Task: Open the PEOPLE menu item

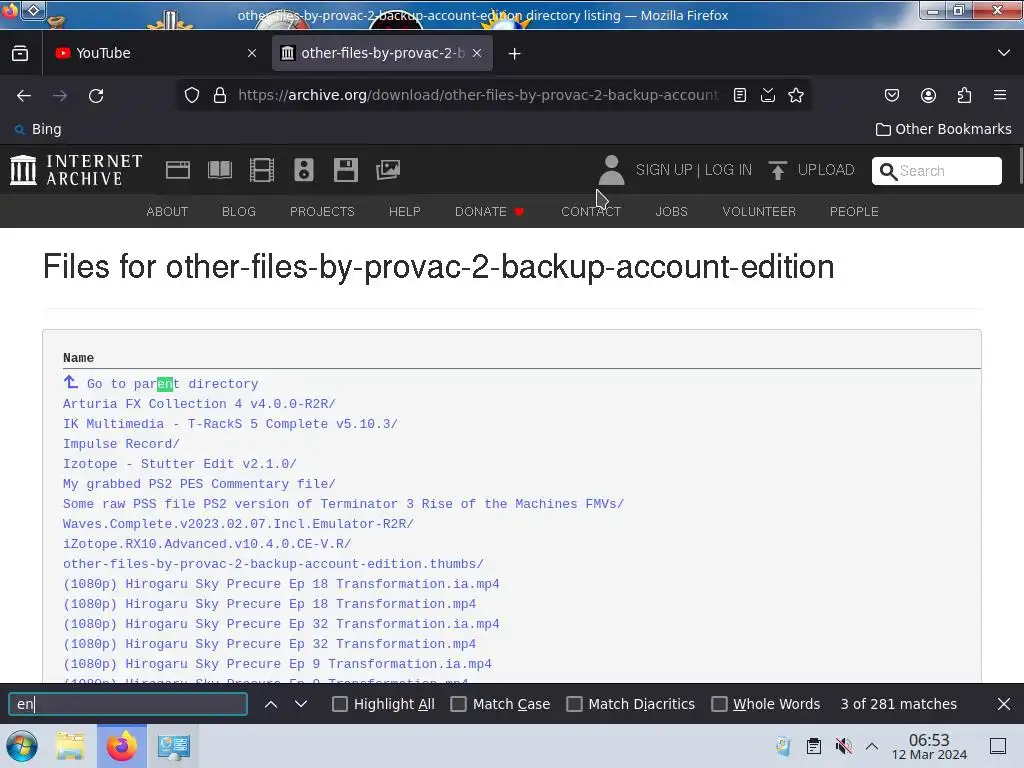Action: (854, 212)
